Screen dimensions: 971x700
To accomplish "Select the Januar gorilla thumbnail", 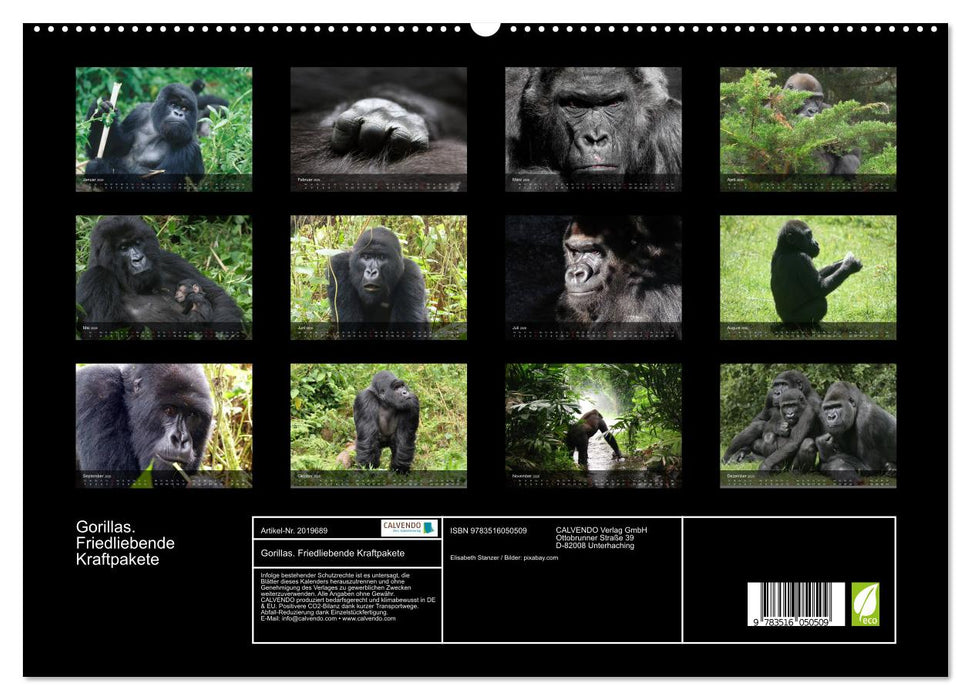I will (163, 128).
